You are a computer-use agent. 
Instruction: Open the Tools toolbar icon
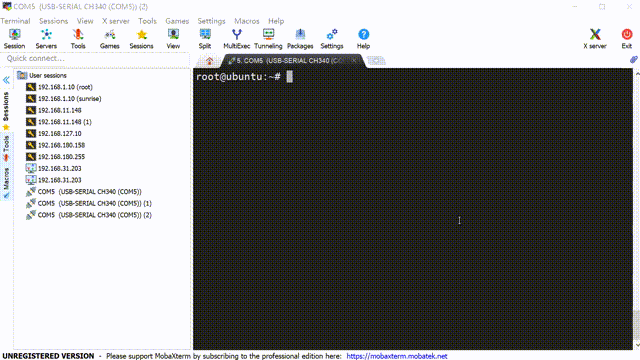click(78, 39)
